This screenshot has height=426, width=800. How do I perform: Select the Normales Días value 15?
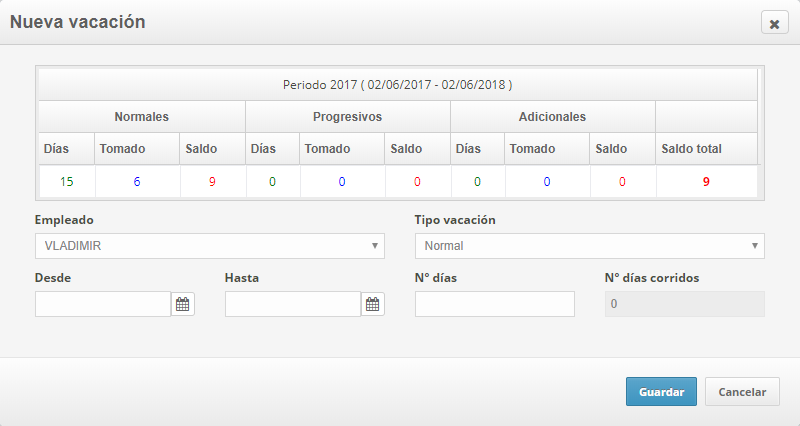[66, 182]
